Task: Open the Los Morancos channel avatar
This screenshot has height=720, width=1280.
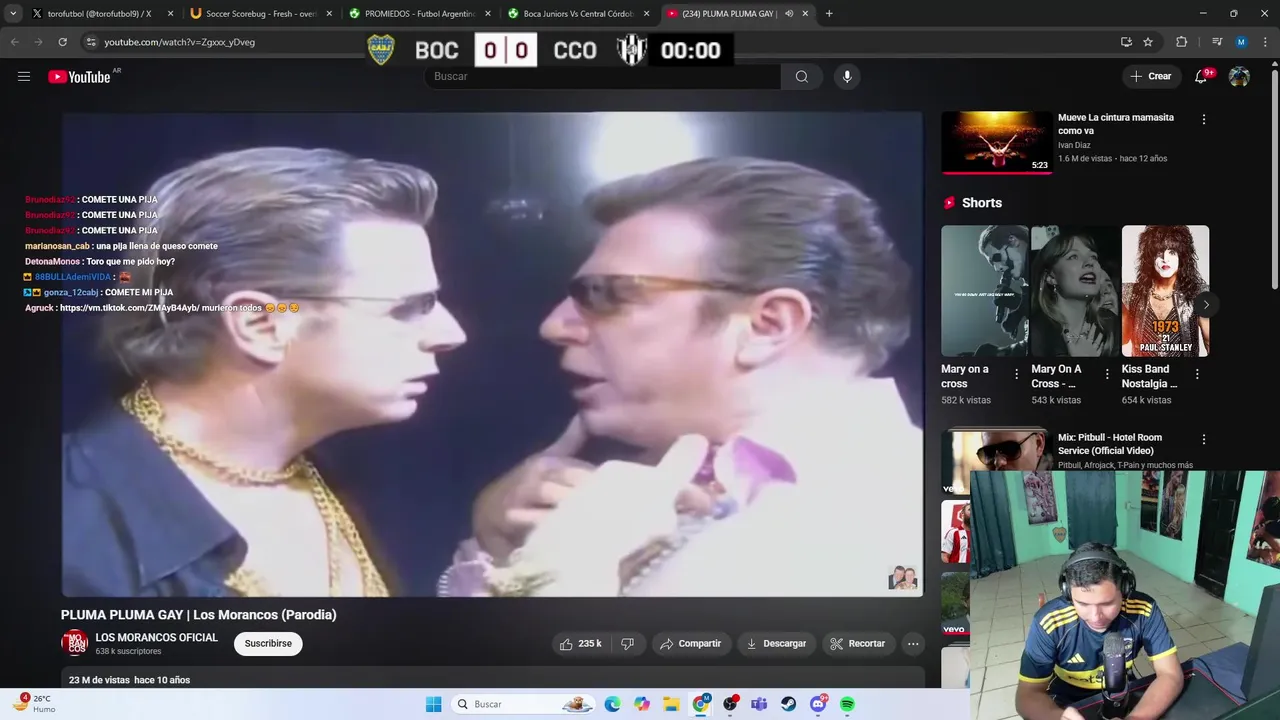Action: pyautogui.click(x=74, y=643)
